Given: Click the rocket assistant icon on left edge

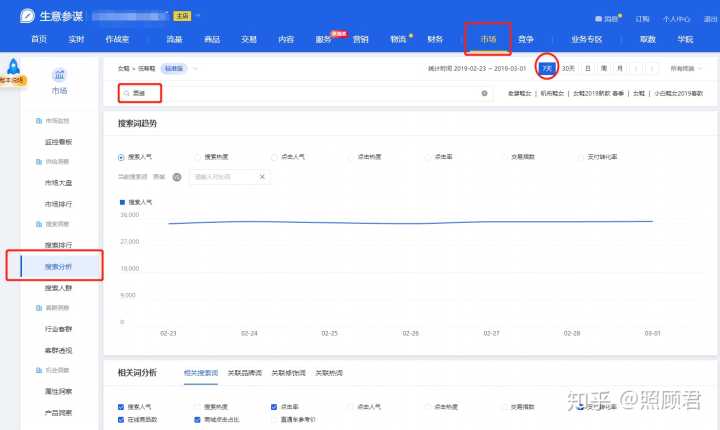Looking at the screenshot, I should click(x=12, y=66).
